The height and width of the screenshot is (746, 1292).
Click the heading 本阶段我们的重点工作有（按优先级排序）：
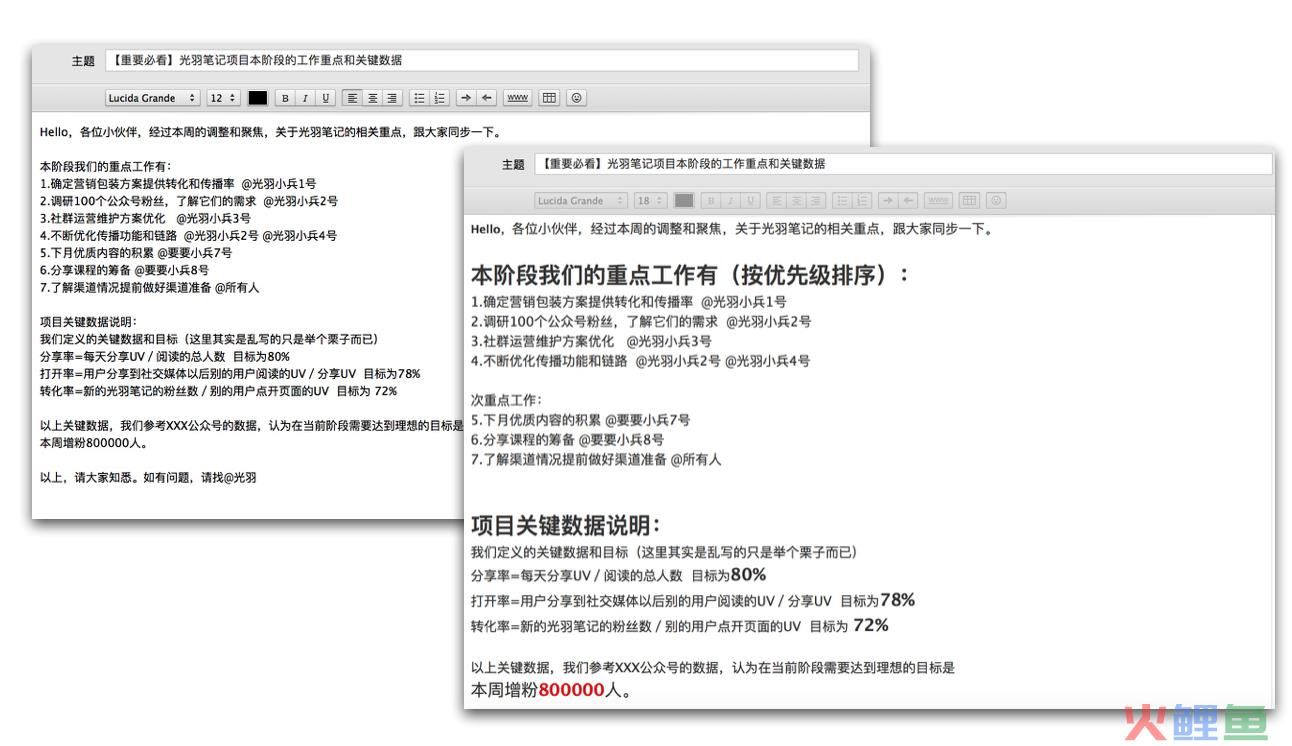pyautogui.click(x=691, y=275)
